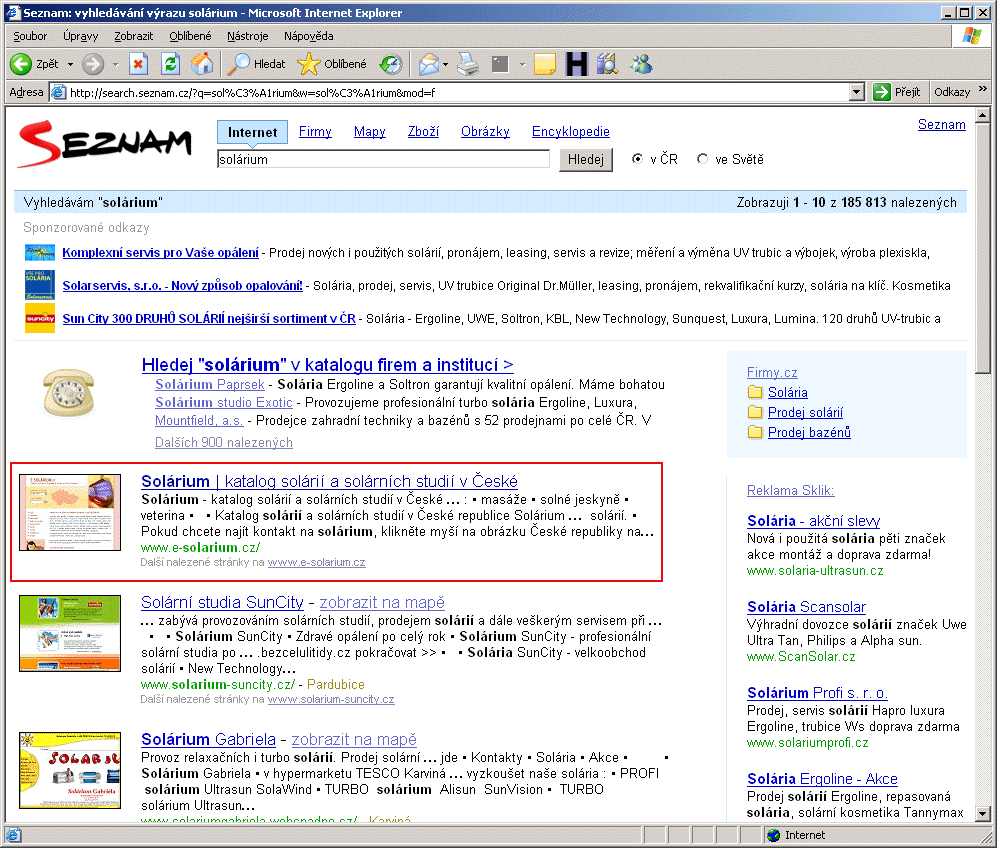Open the e-solarium result thumbnail
997x848 pixels.
click(x=70, y=512)
